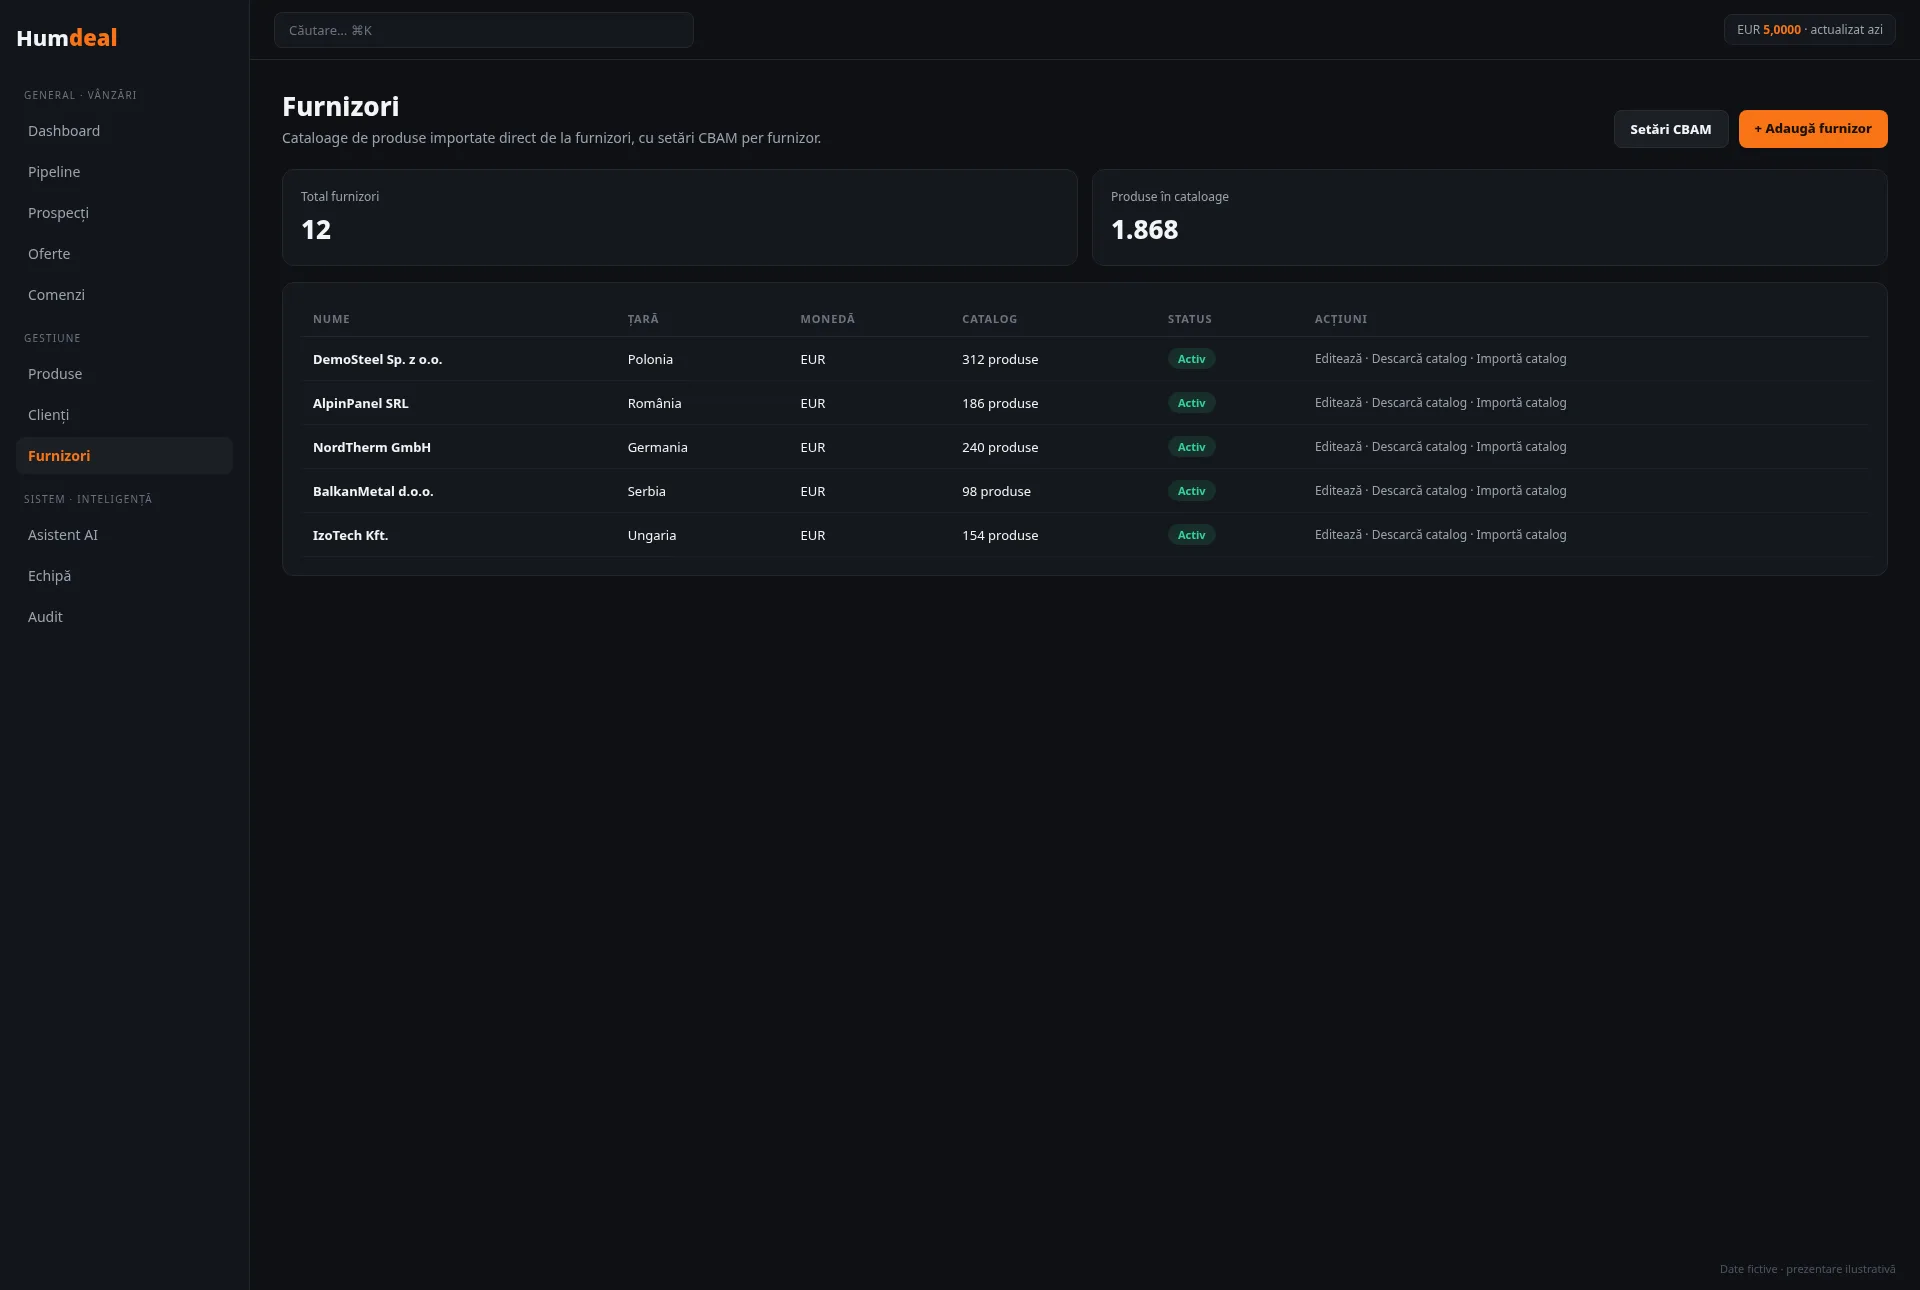Image resolution: width=1920 pixels, height=1290 pixels.
Task: Click Importă catalog for BalkanMetal d.o.o.
Action: tap(1521, 491)
